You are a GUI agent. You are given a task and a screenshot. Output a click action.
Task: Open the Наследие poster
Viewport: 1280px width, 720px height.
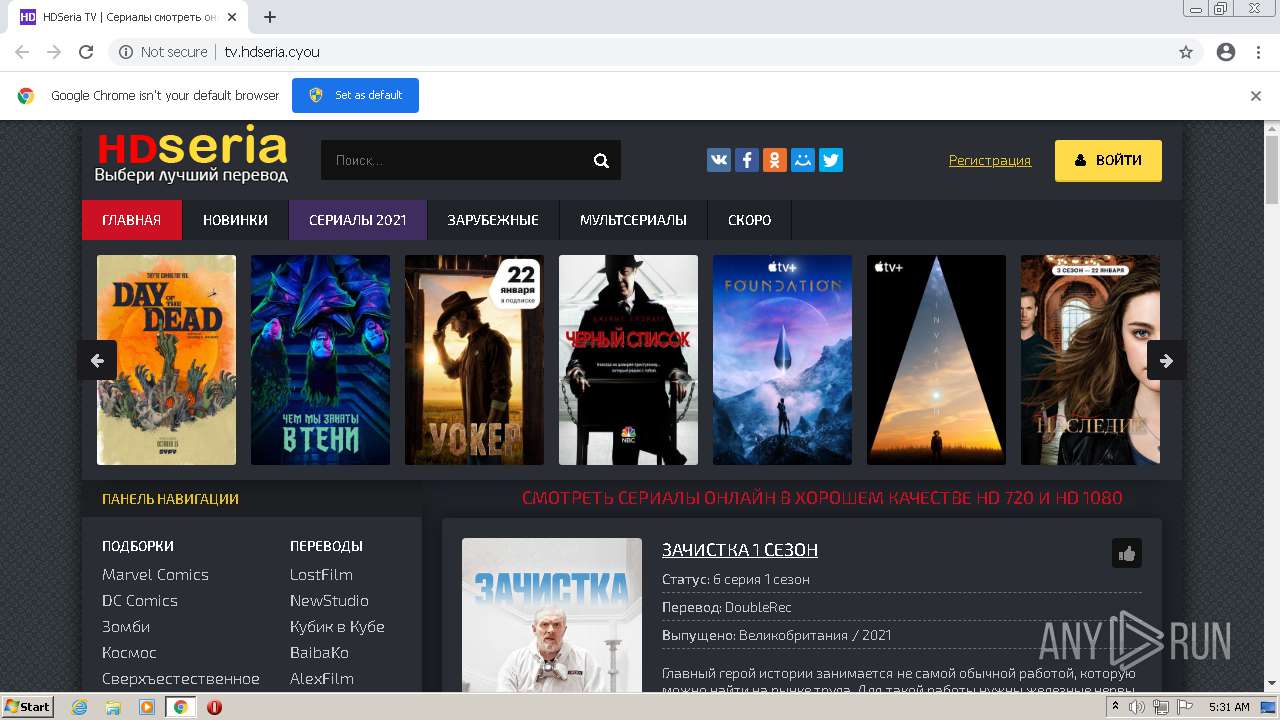click(x=1090, y=360)
